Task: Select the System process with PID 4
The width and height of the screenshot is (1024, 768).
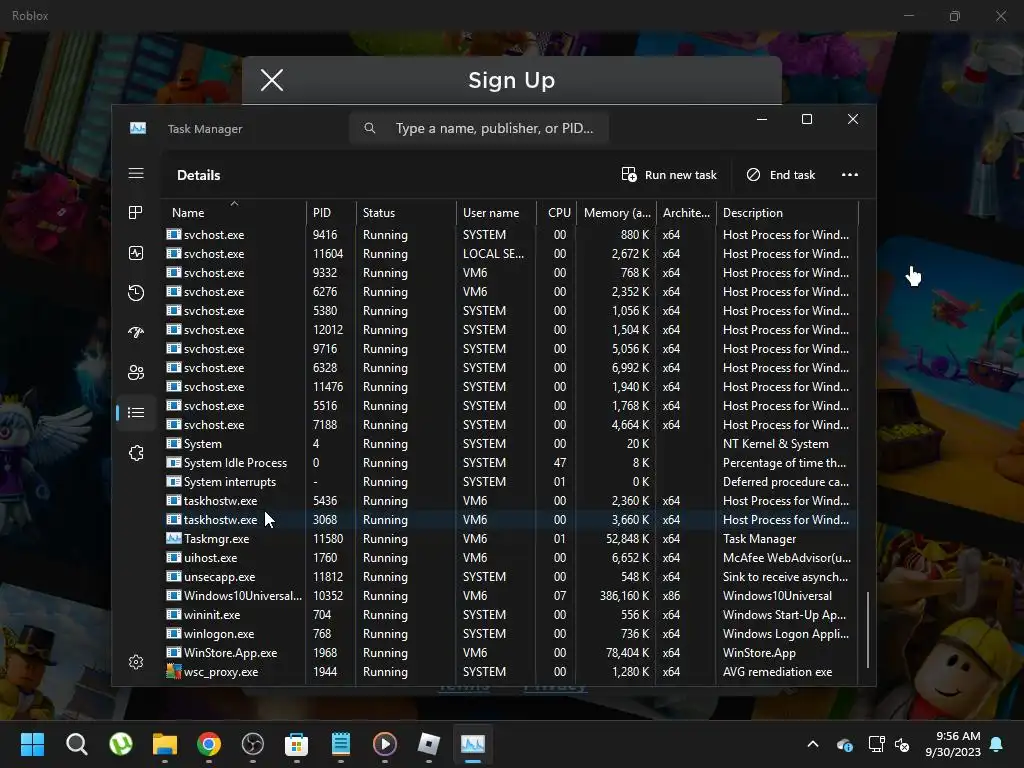Action: coord(511,443)
